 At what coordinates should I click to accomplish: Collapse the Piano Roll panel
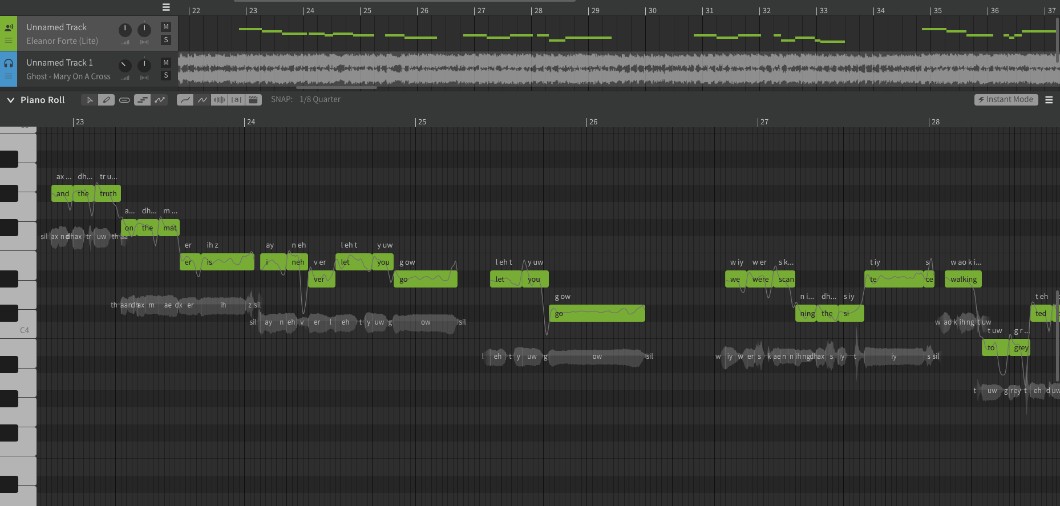tap(10, 100)
